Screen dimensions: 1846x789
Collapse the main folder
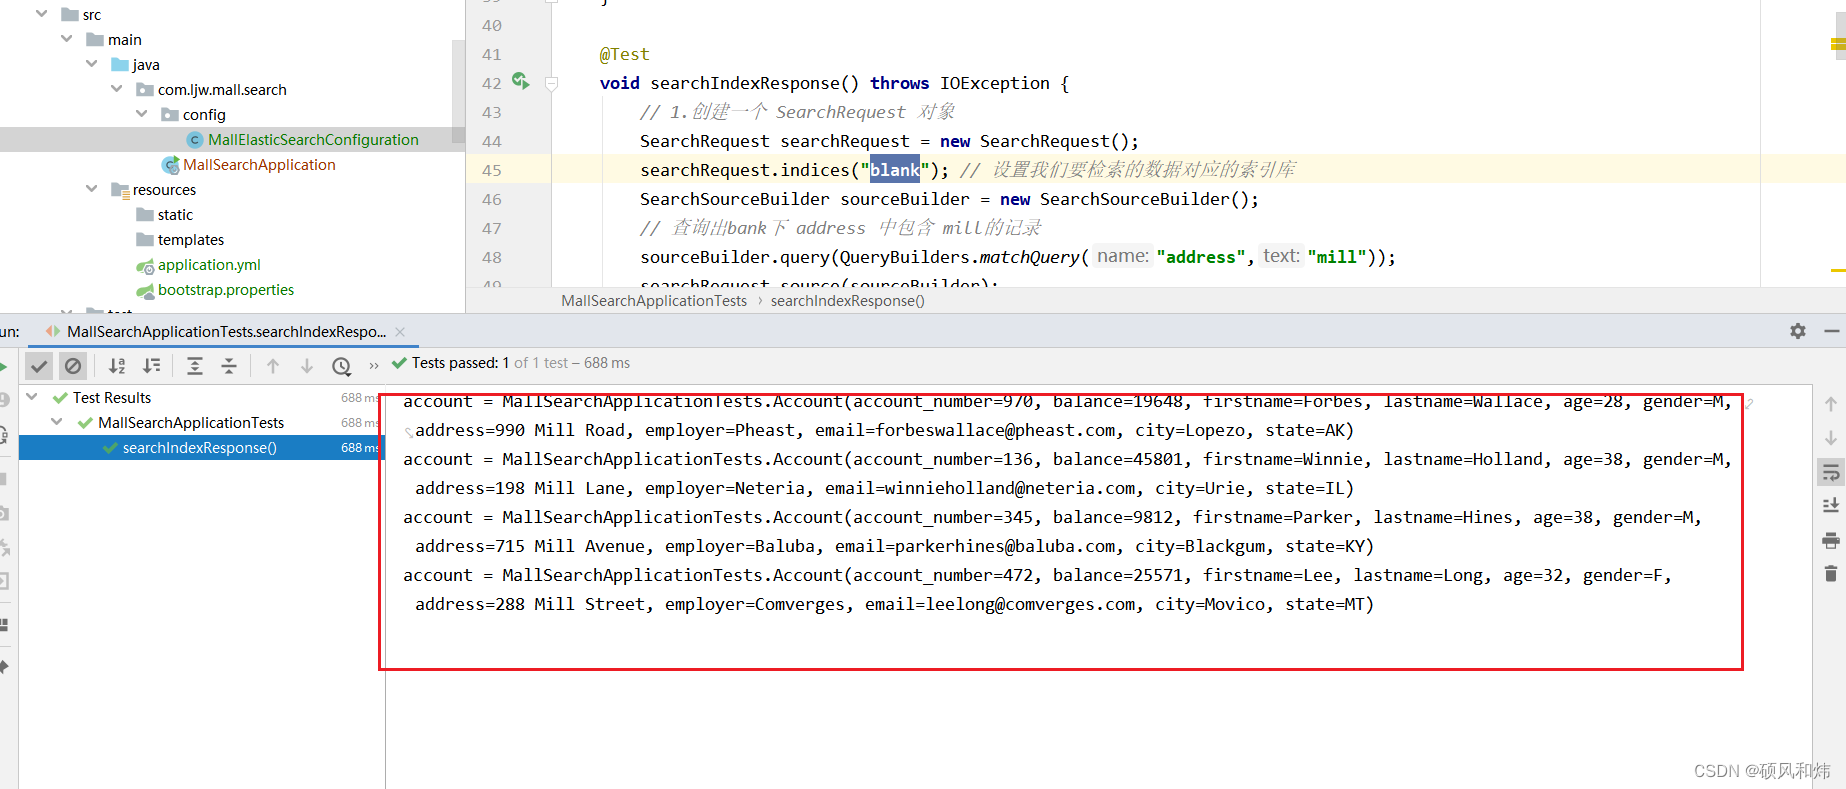pos(66,39)
